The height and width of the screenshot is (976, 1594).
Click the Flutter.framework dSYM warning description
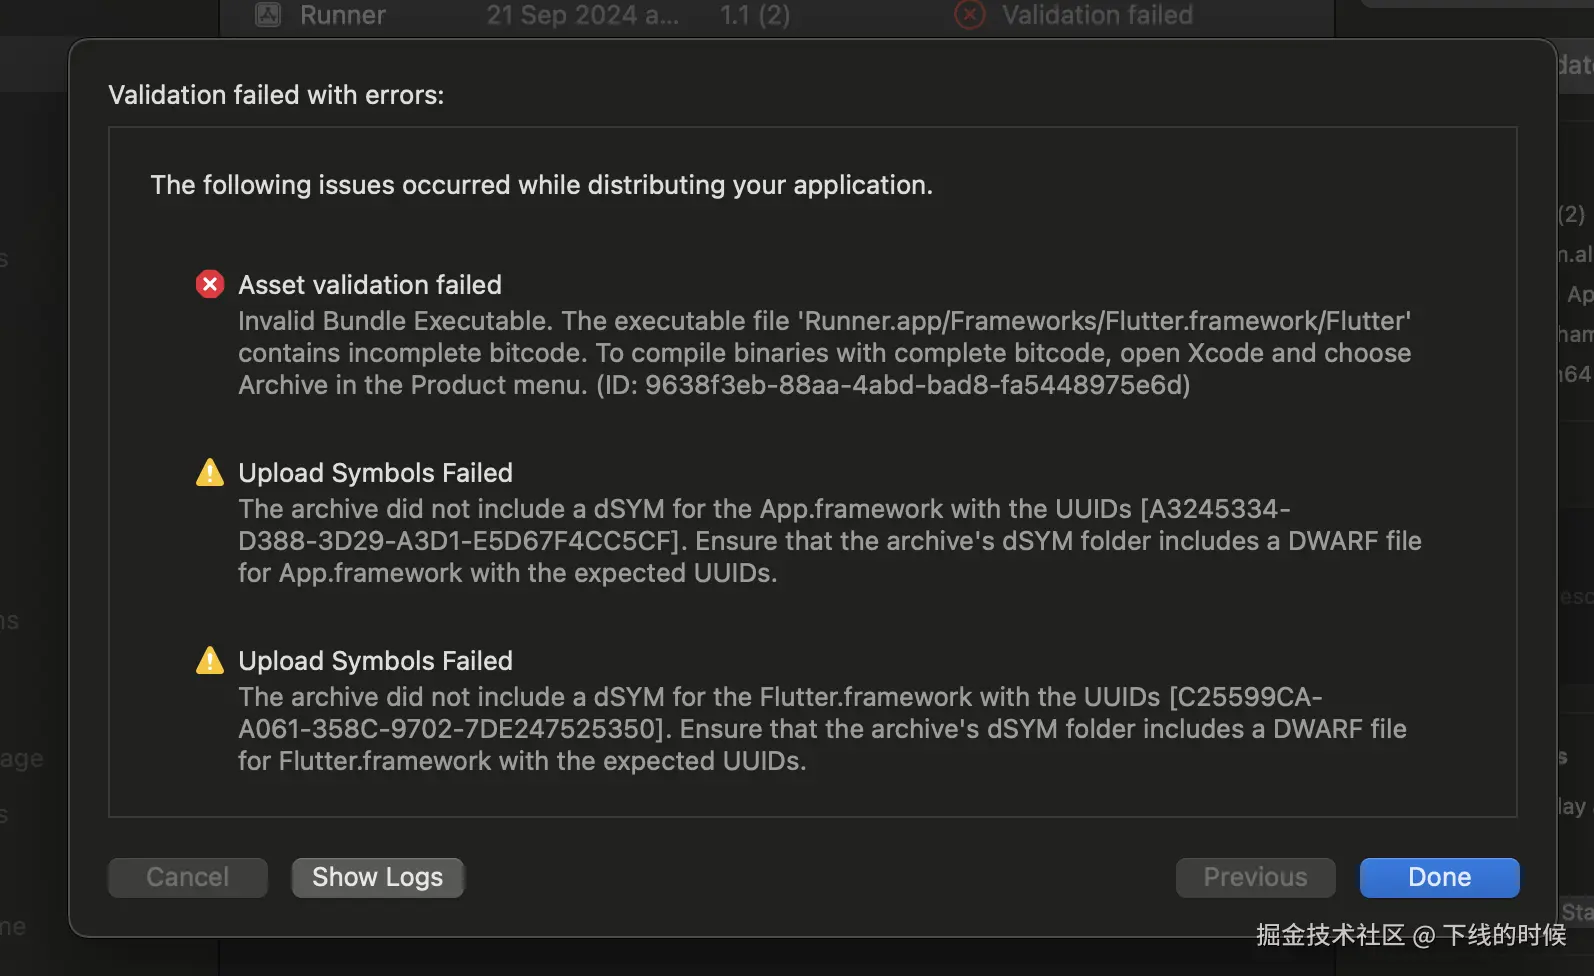click(x=822, y=729)
